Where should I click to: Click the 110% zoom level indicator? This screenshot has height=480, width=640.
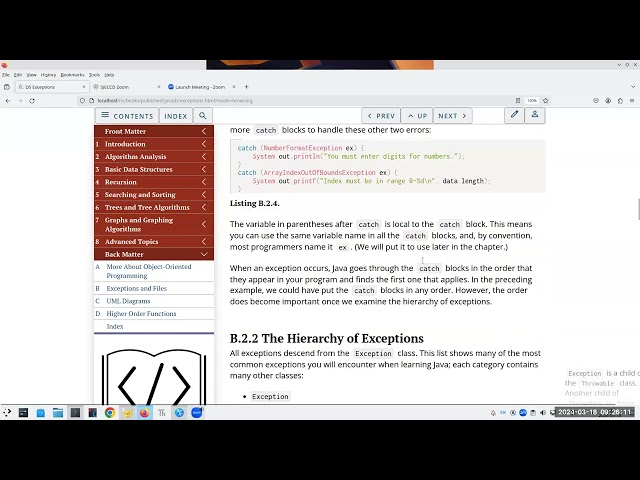click(x=531, y=100)
